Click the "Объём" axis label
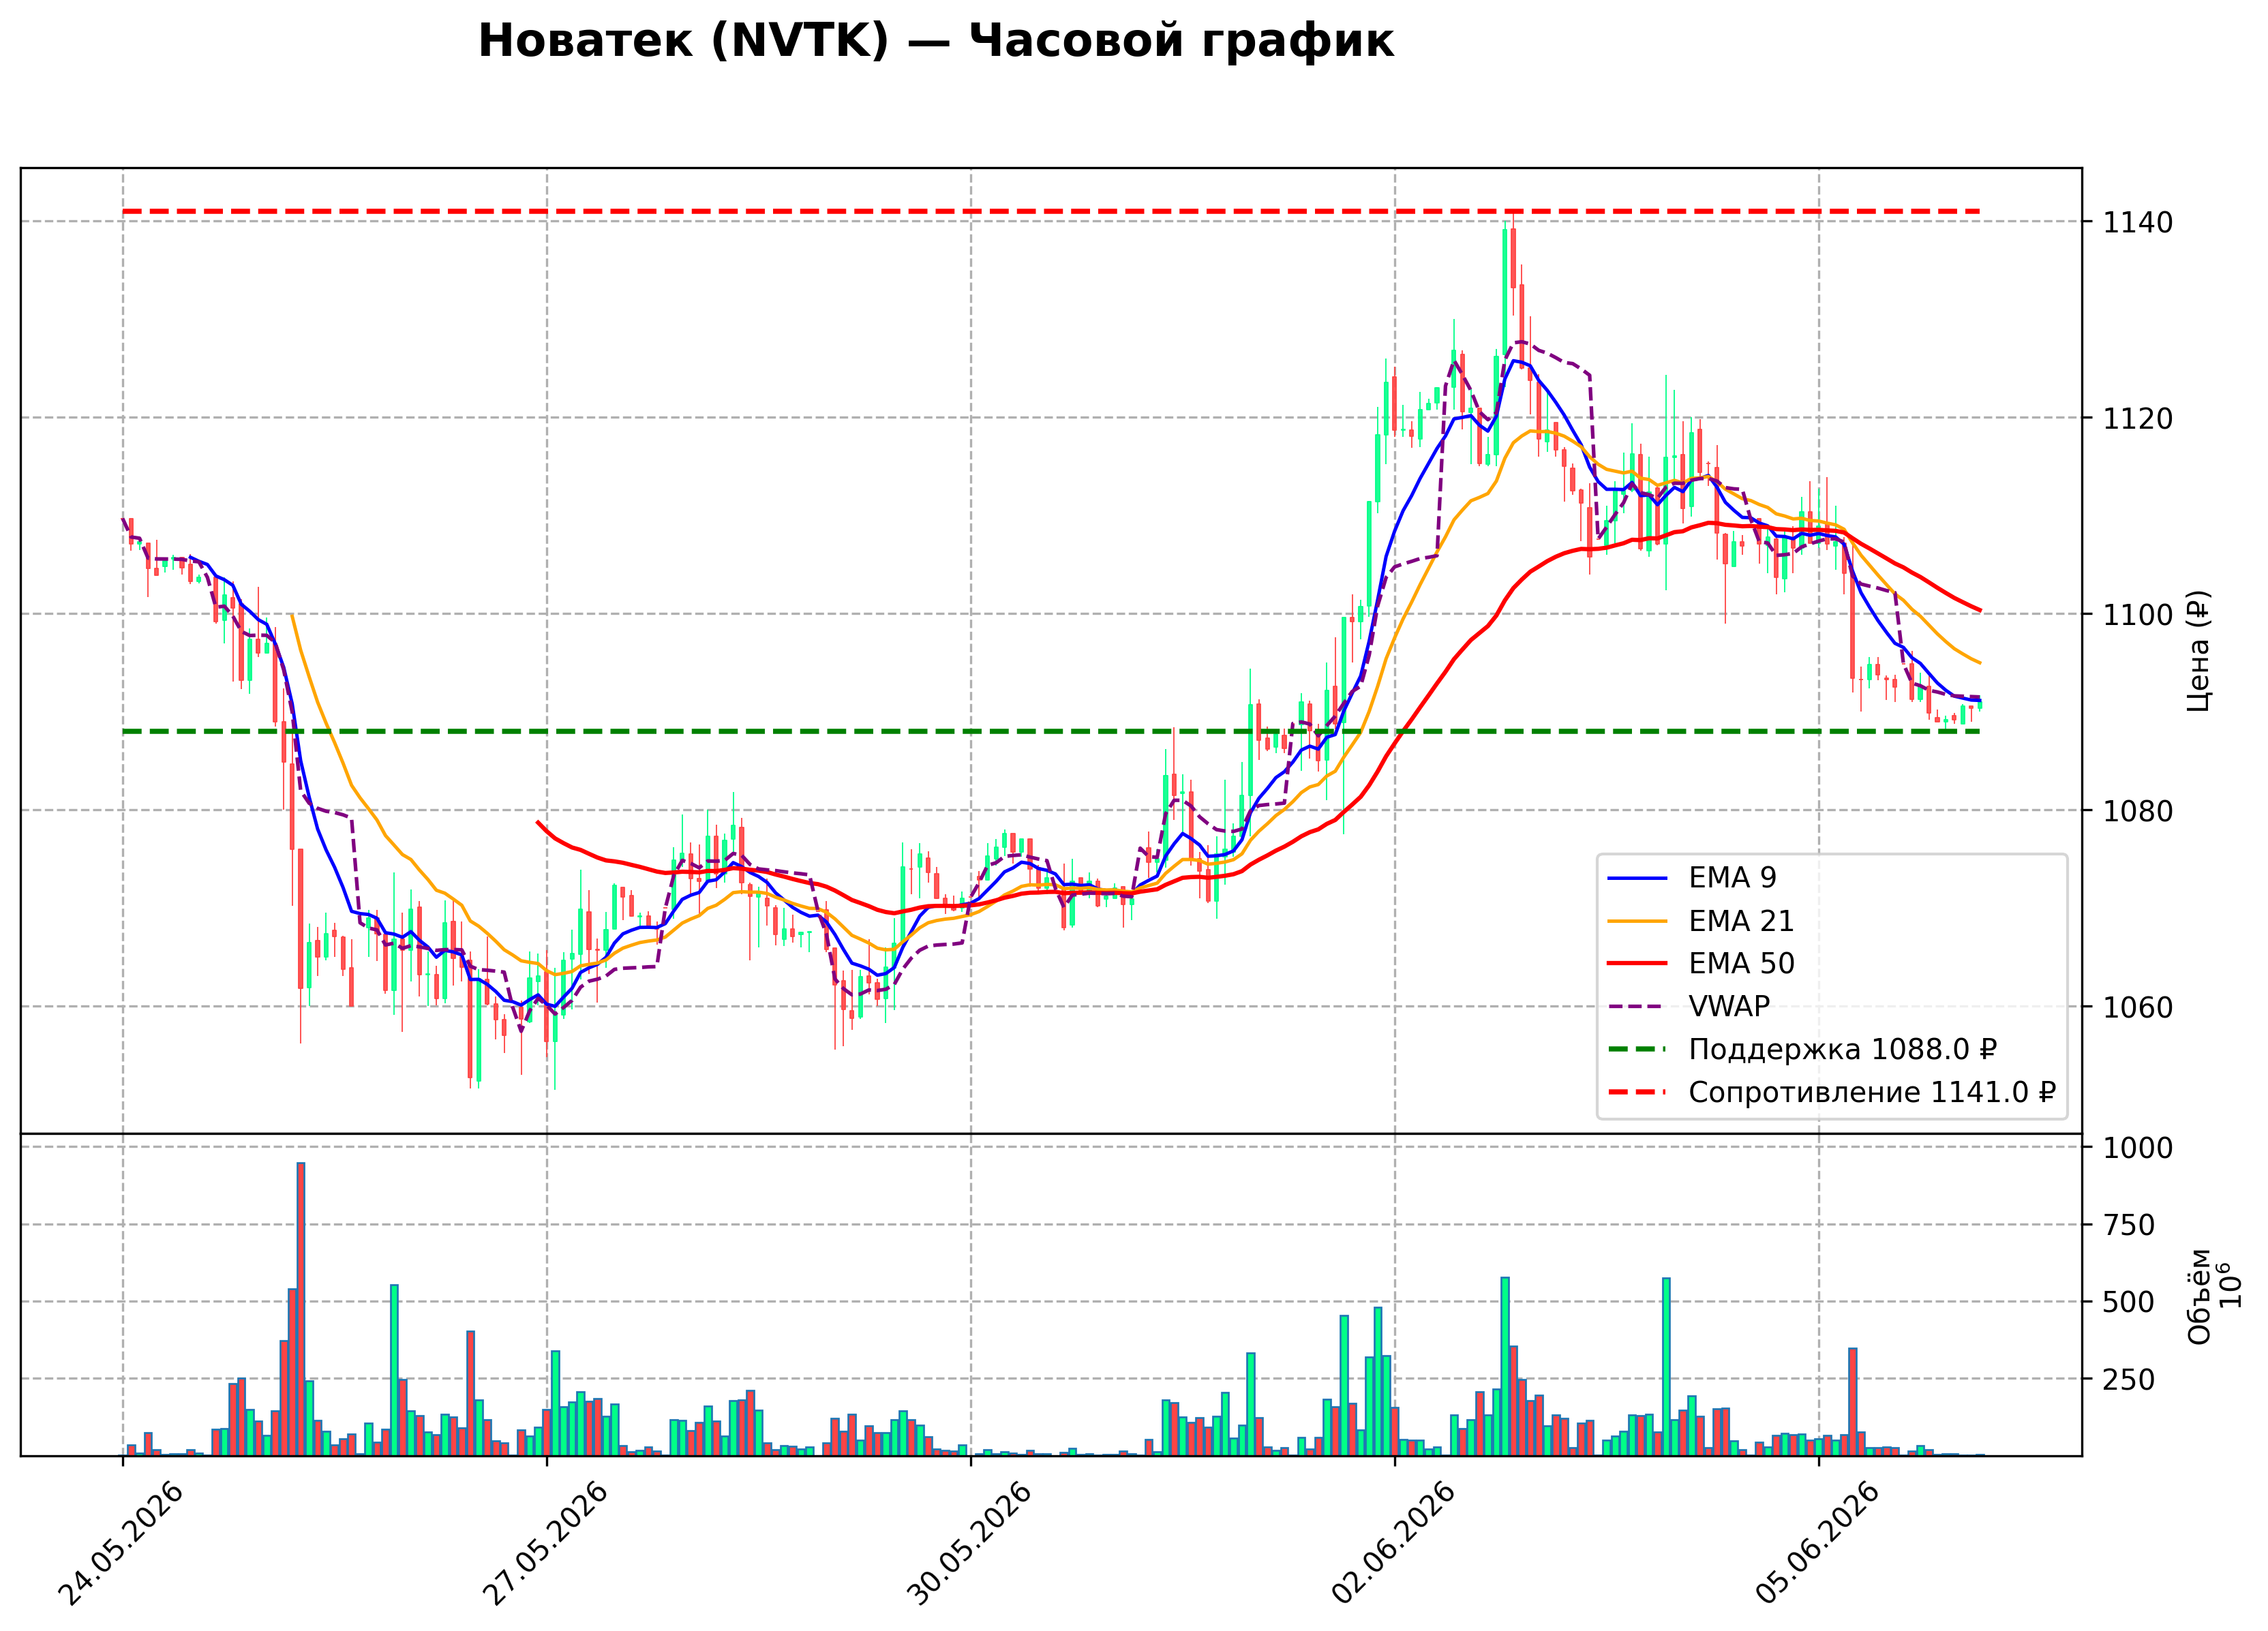 (x=2199, y=1297)
